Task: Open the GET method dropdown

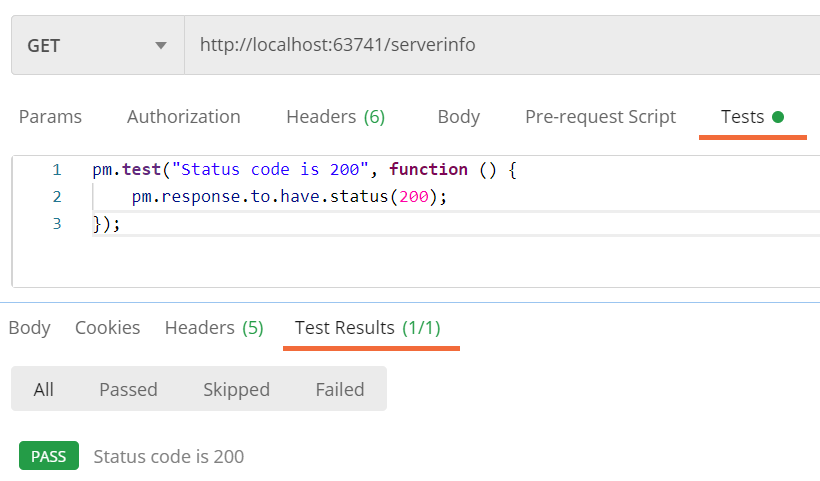Action: tap(98, 45)
